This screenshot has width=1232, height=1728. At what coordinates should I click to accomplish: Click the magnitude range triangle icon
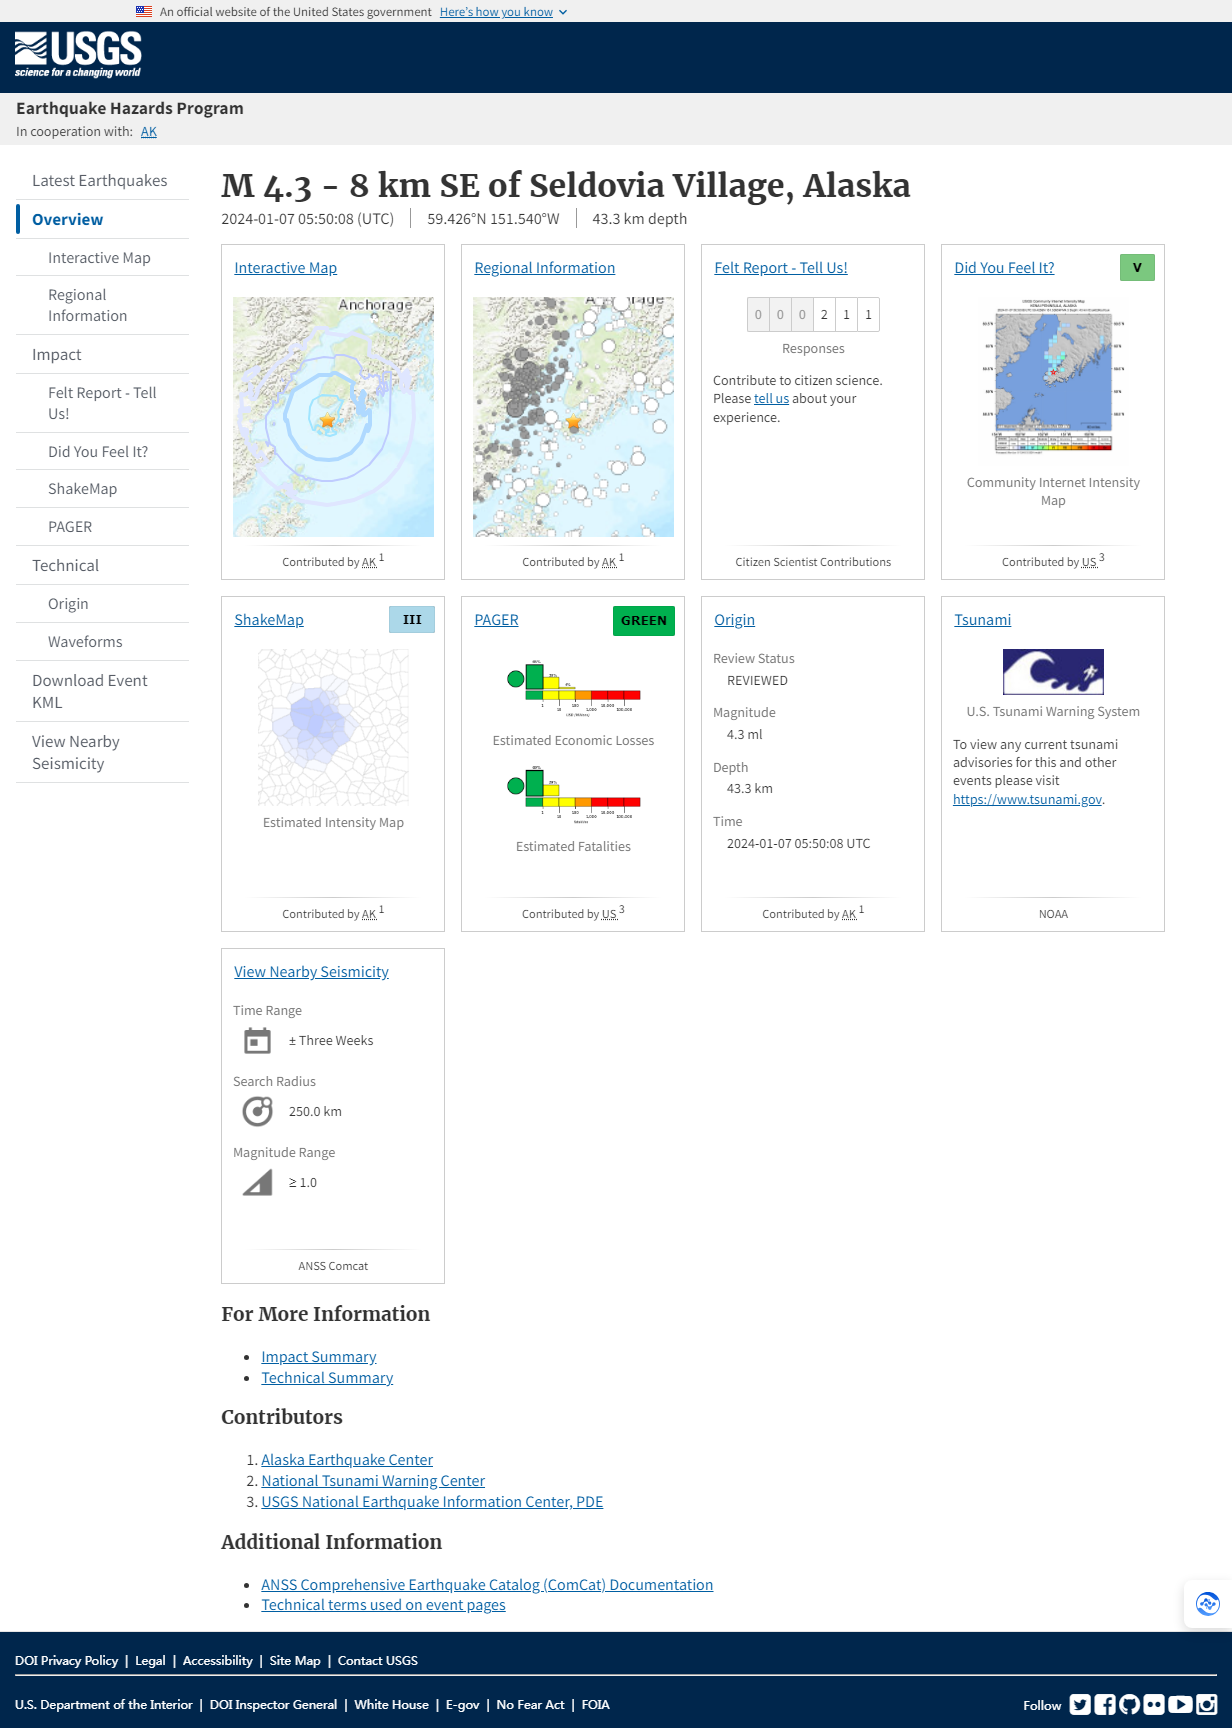(x=258, y=1183)
